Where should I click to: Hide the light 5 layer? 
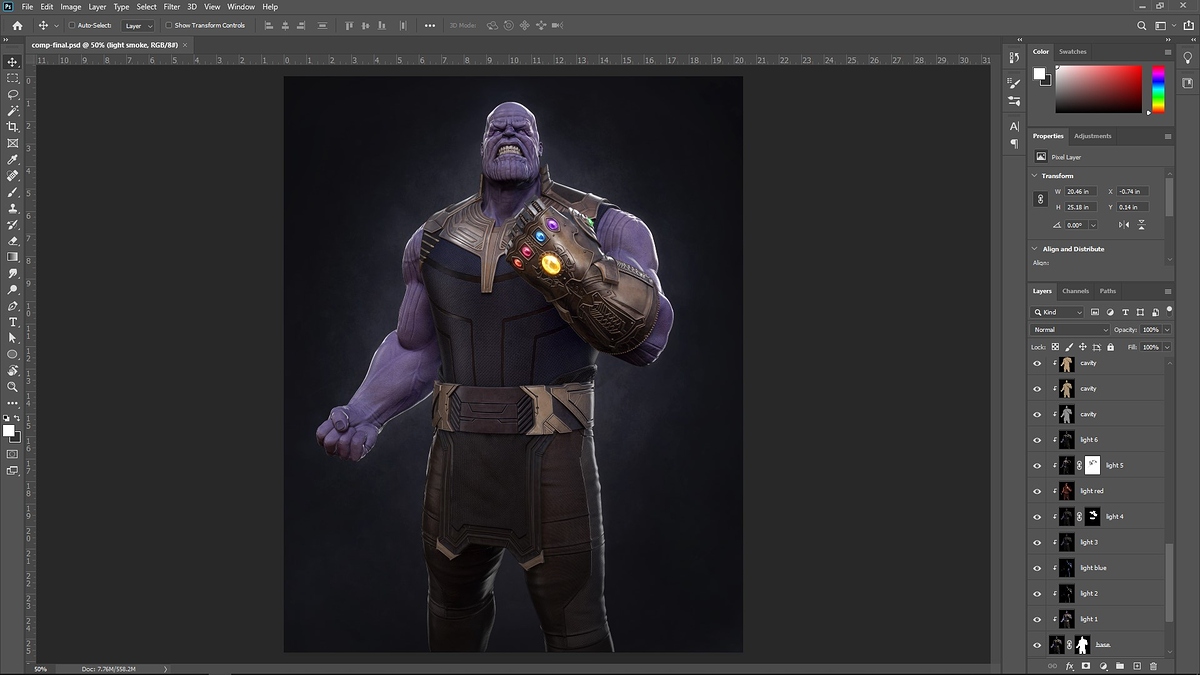point(1037,465)
